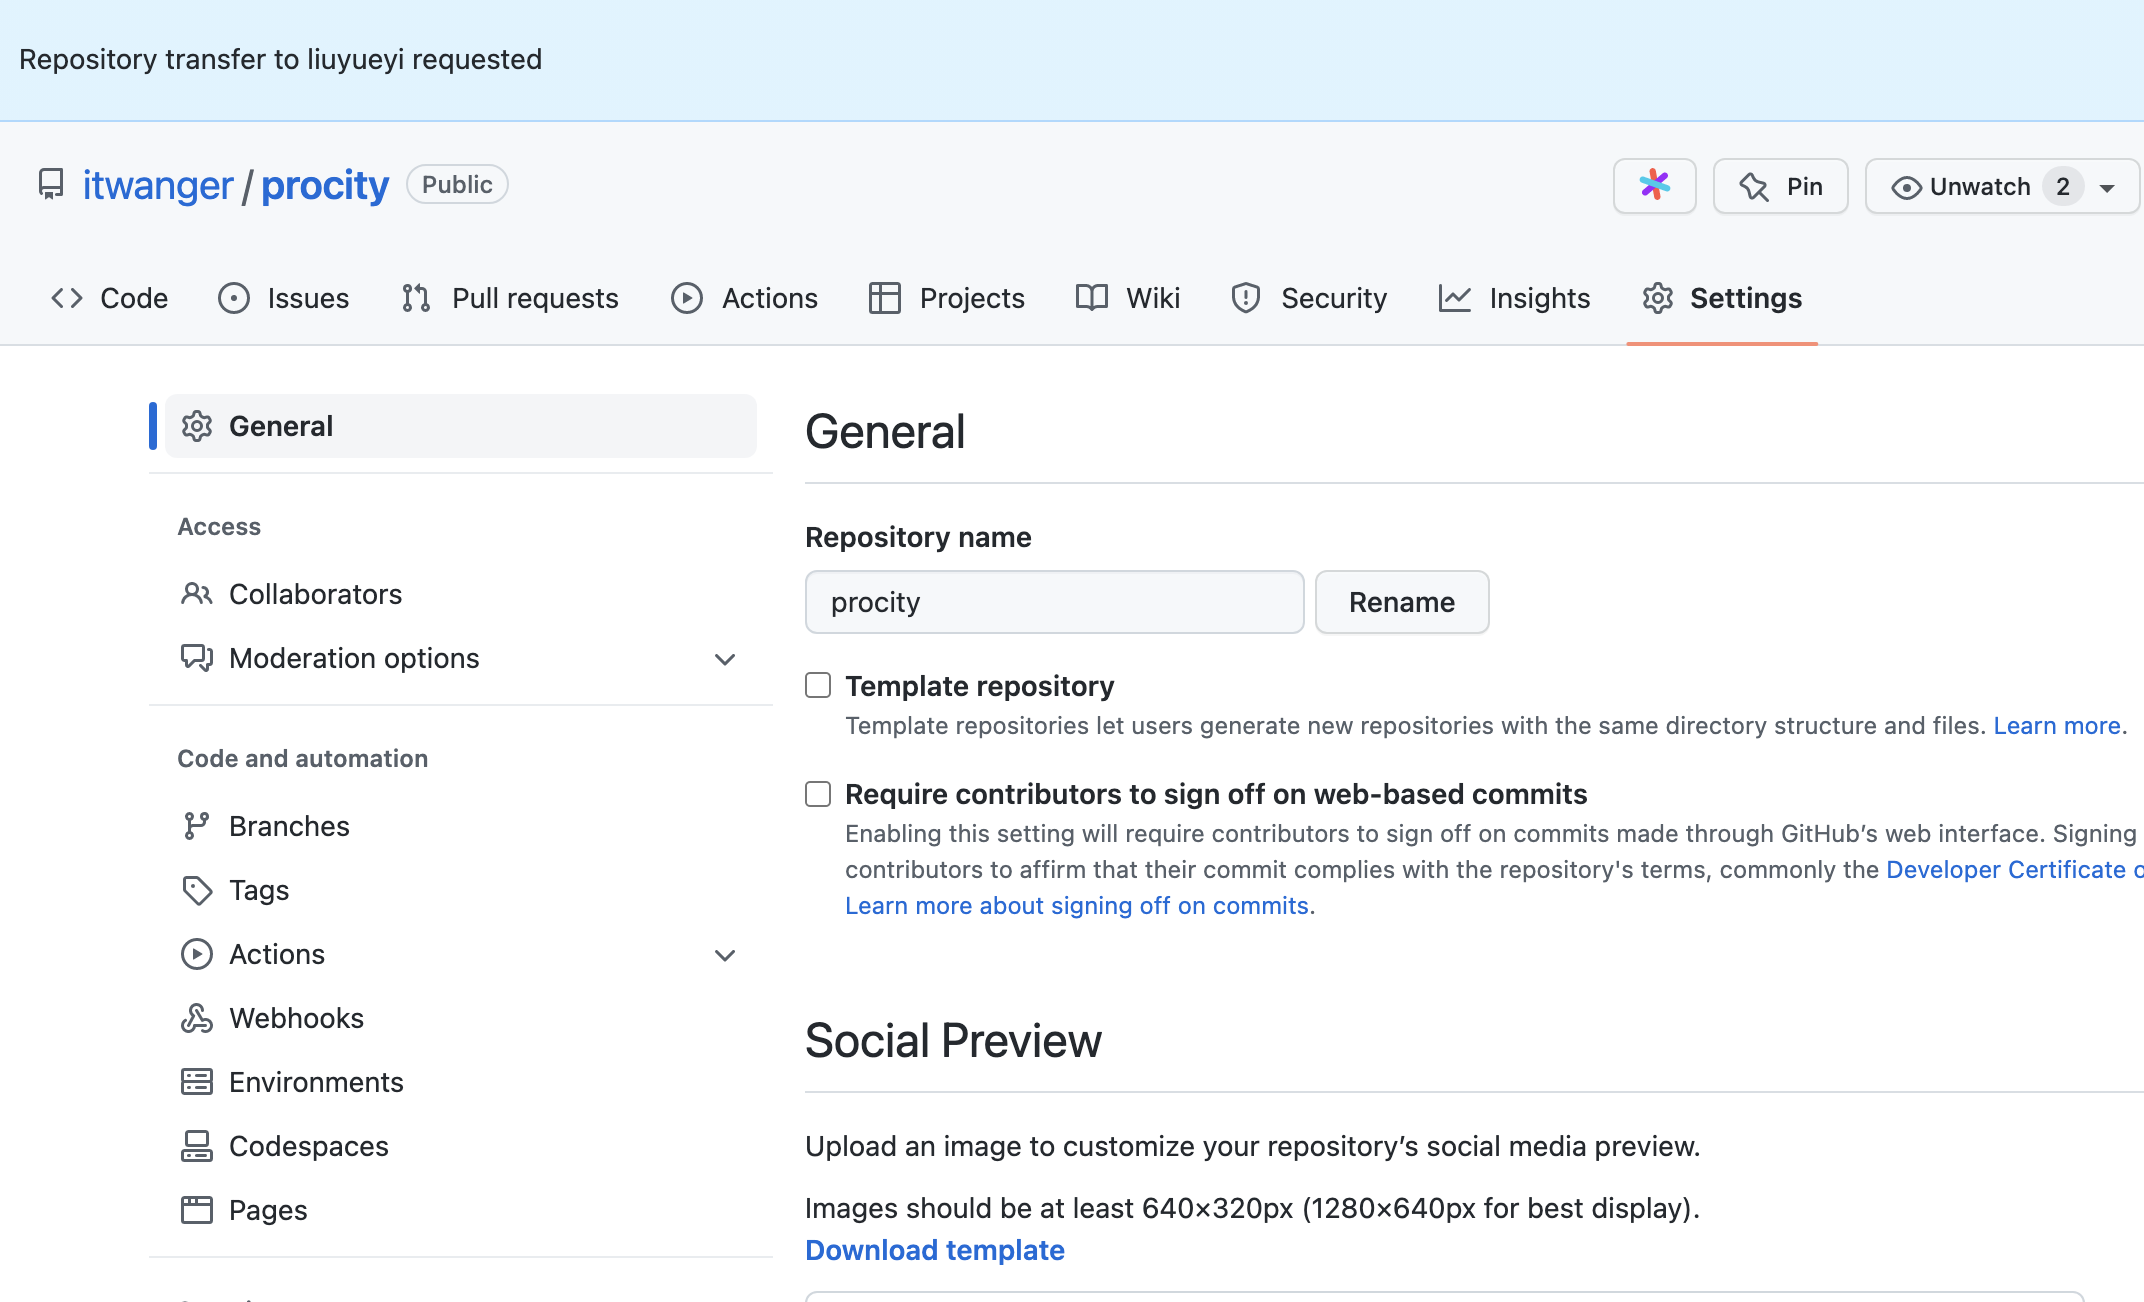The width and height of the screenshot is (2144, 1302).
Task: Click the sidebar Actions play icon
Action: click(197, 954)
